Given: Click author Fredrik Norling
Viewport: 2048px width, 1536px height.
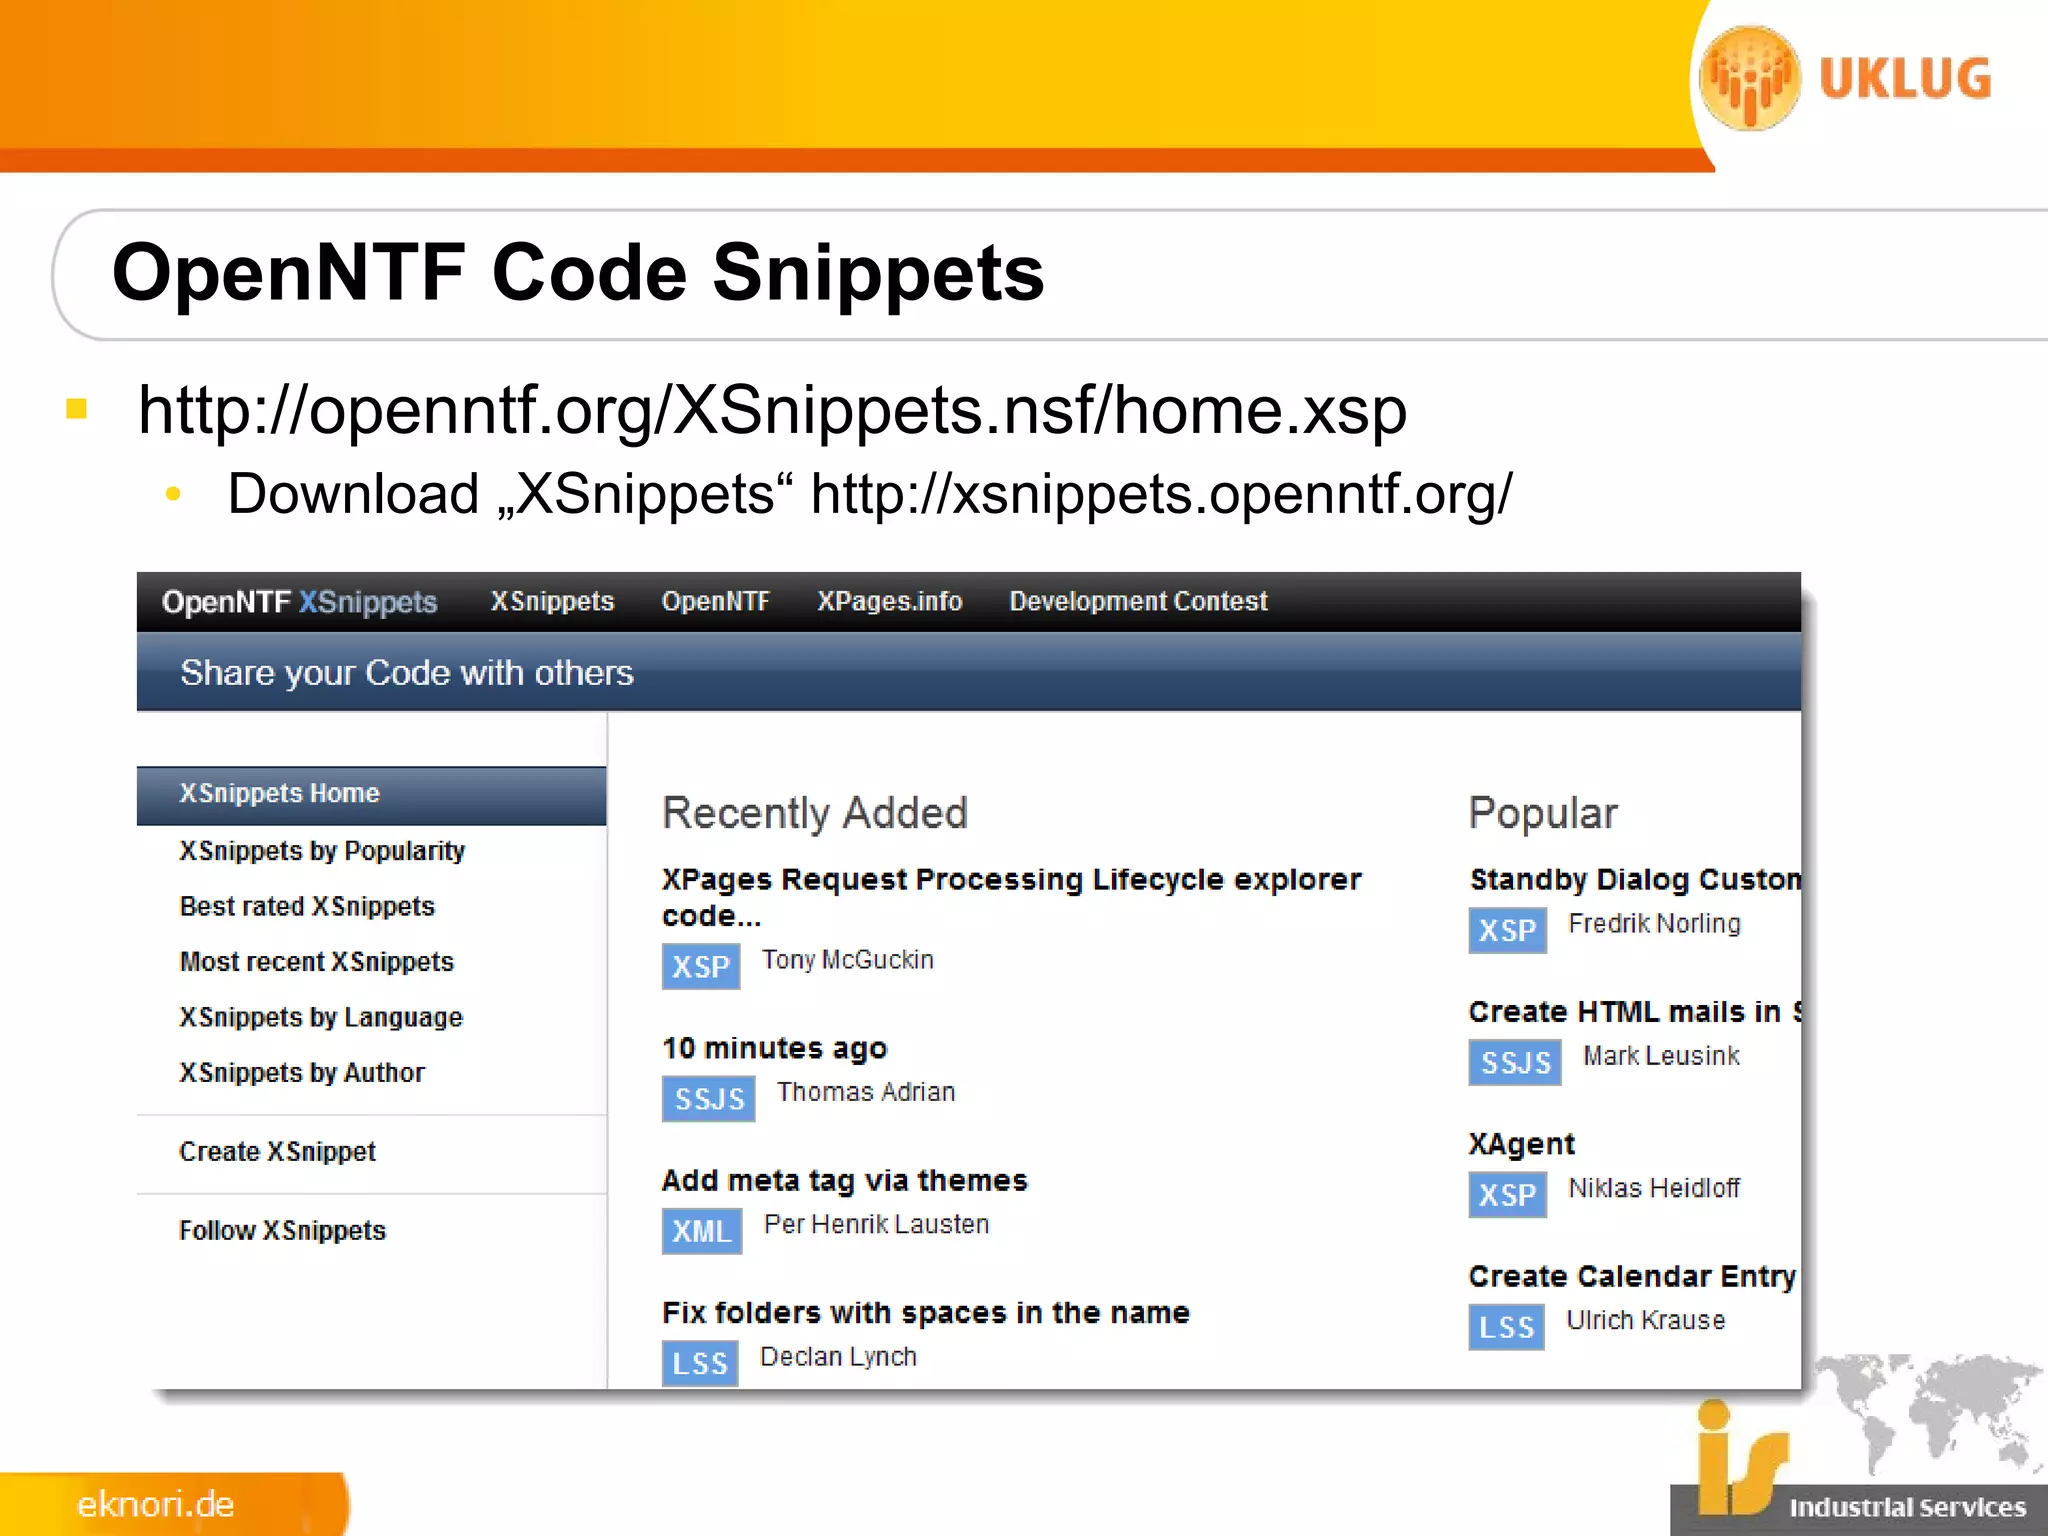Looking at the screenshot, I should point(1654,924).
